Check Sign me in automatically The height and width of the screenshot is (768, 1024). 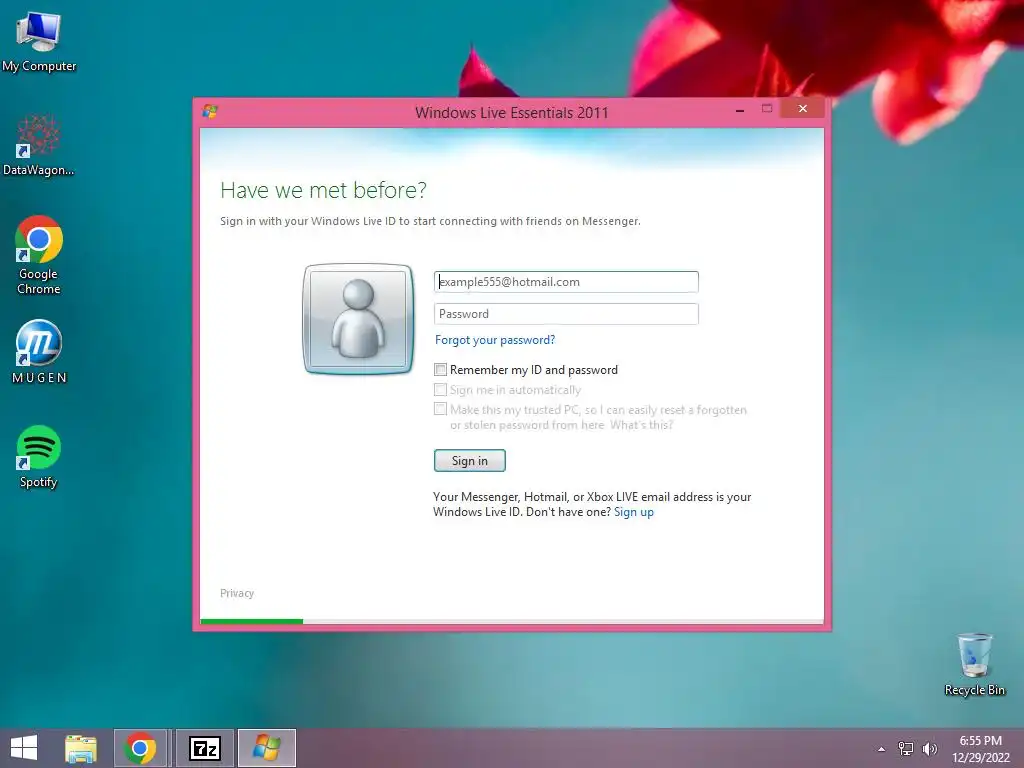pyautogui.click(x=441, y=390)
